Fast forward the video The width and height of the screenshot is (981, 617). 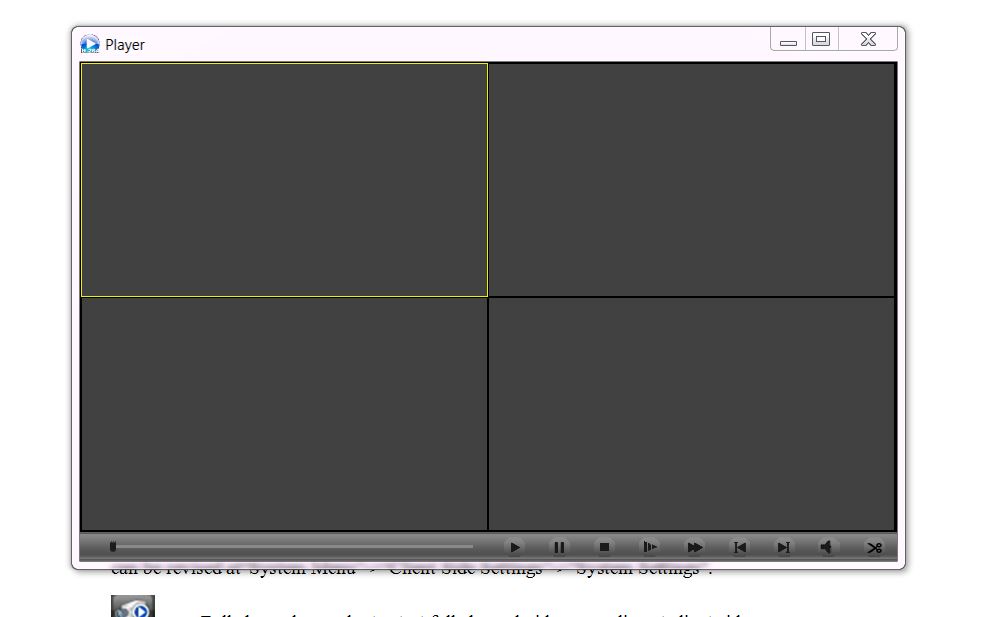(x=694, y=548)
